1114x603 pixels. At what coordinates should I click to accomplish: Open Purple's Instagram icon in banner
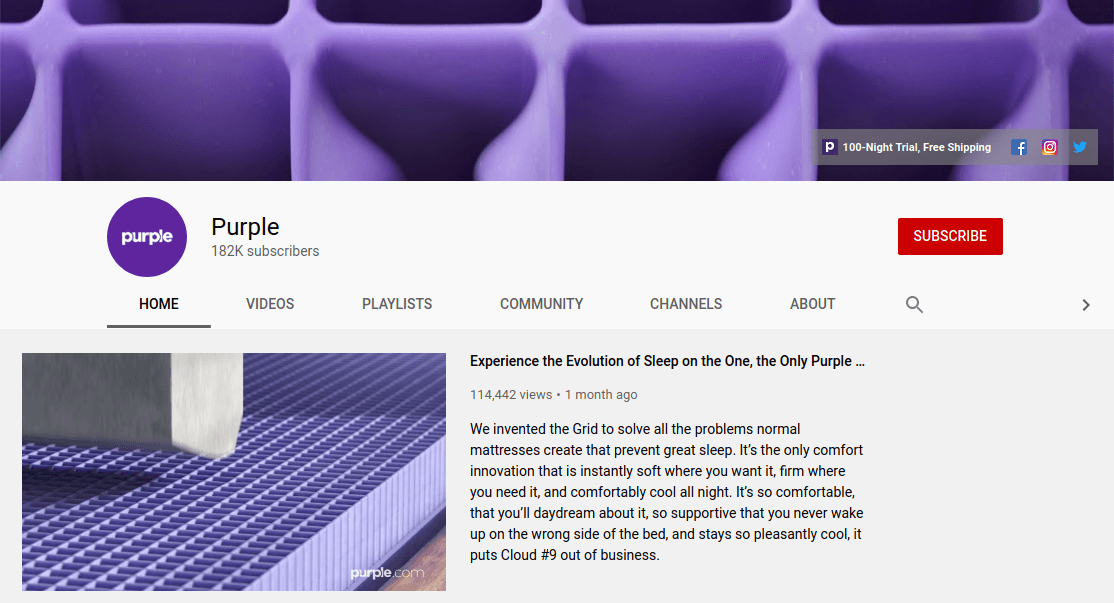pos(1049,148)
